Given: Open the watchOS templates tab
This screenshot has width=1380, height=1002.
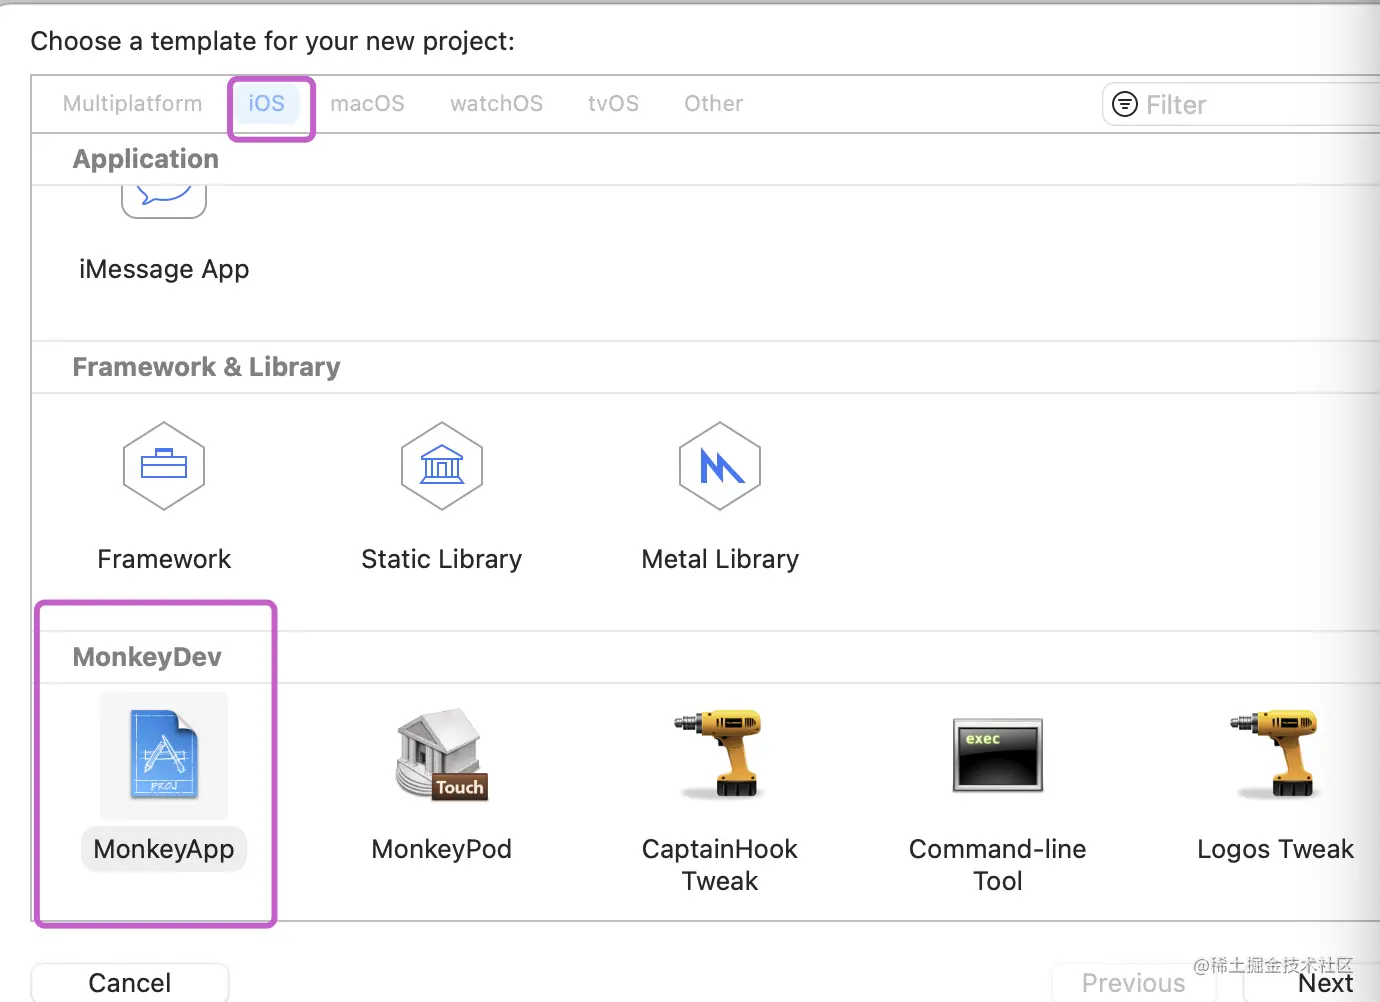Looking at the screenshot, I should 497,104.
